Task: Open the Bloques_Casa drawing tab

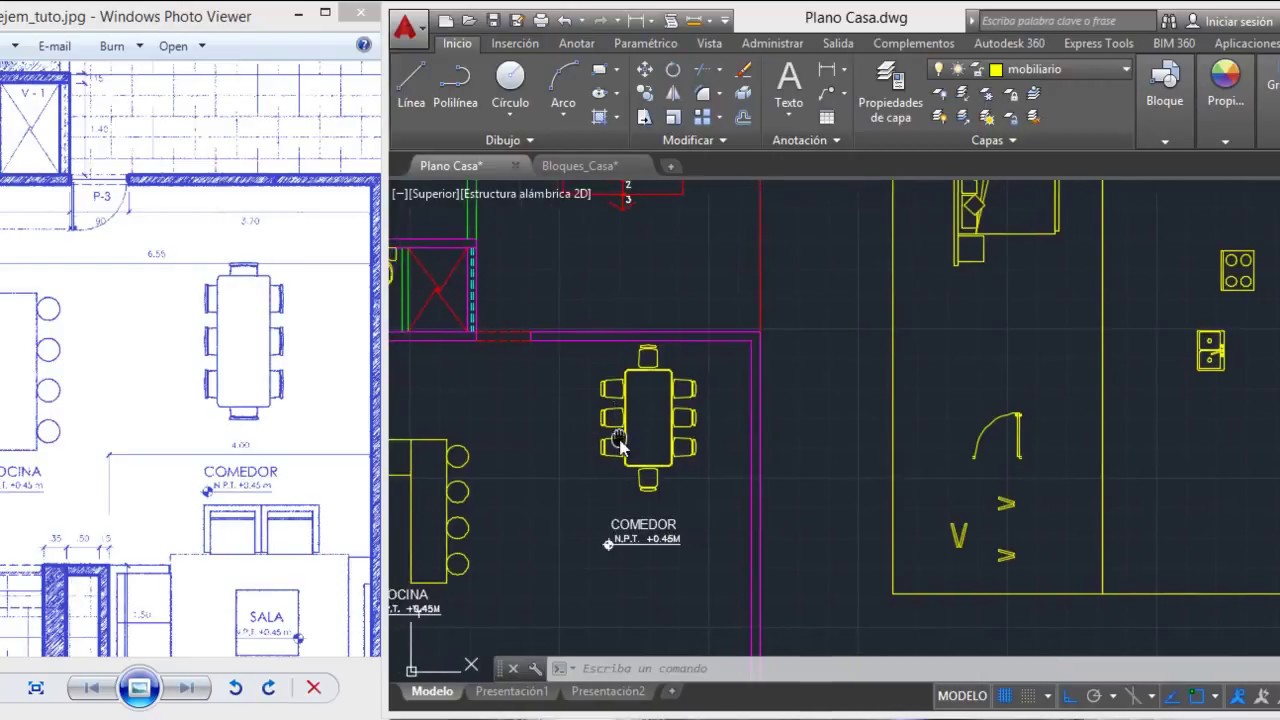Action: [x=580, y=166]
